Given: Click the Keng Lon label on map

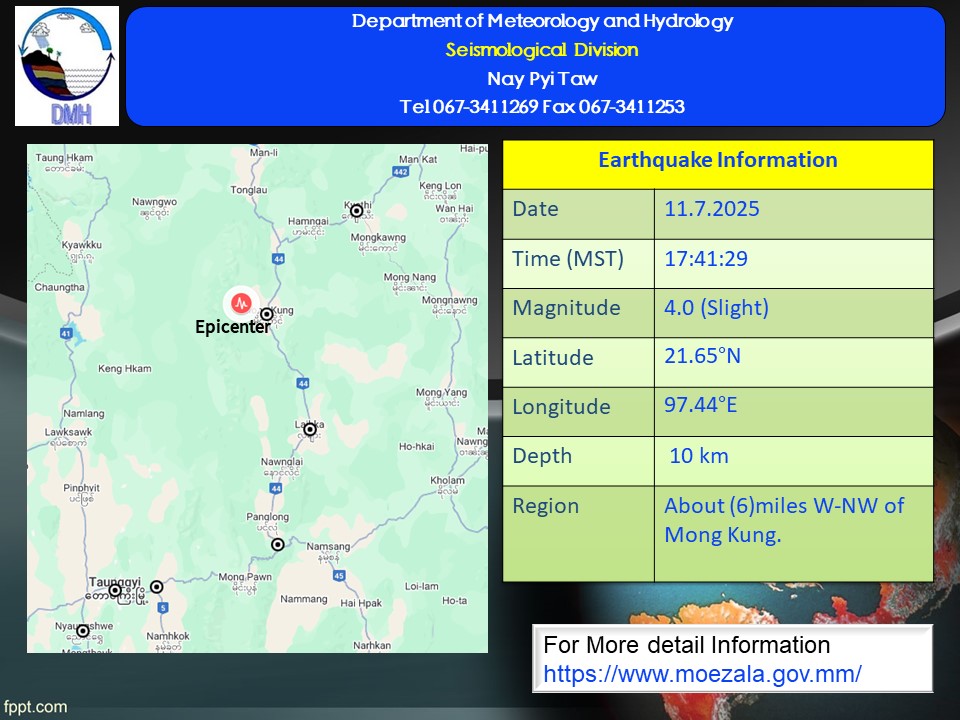Looking at the screenshot, I should pyautogui.click(x=440, y=186).
